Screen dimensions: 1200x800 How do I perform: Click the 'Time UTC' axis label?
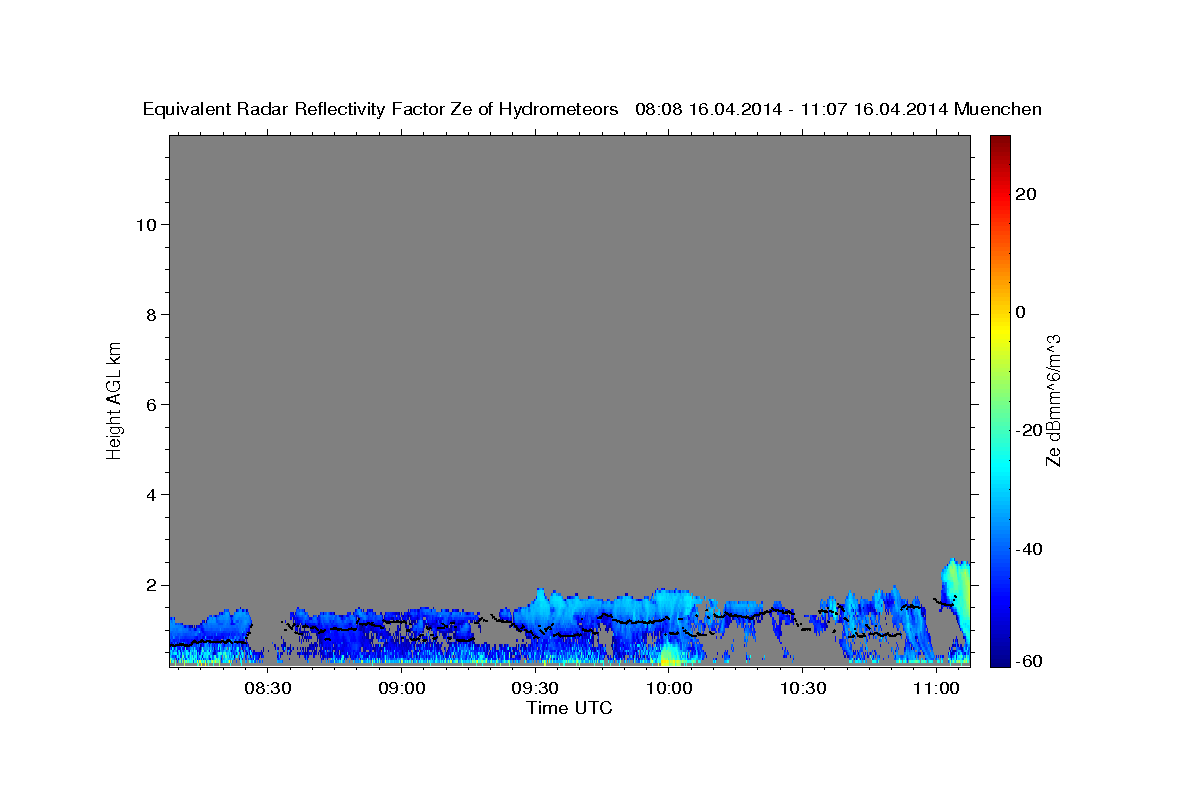click(x=569, y=708)
